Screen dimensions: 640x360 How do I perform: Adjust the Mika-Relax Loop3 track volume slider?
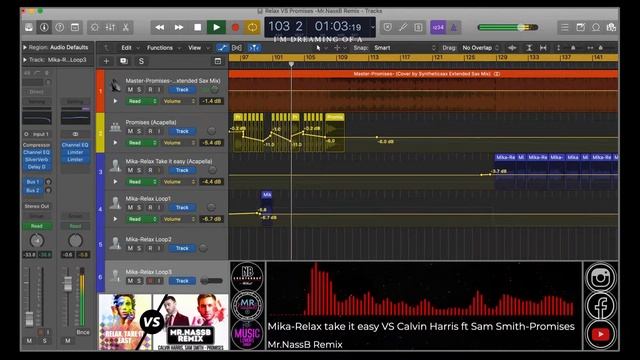211,281
